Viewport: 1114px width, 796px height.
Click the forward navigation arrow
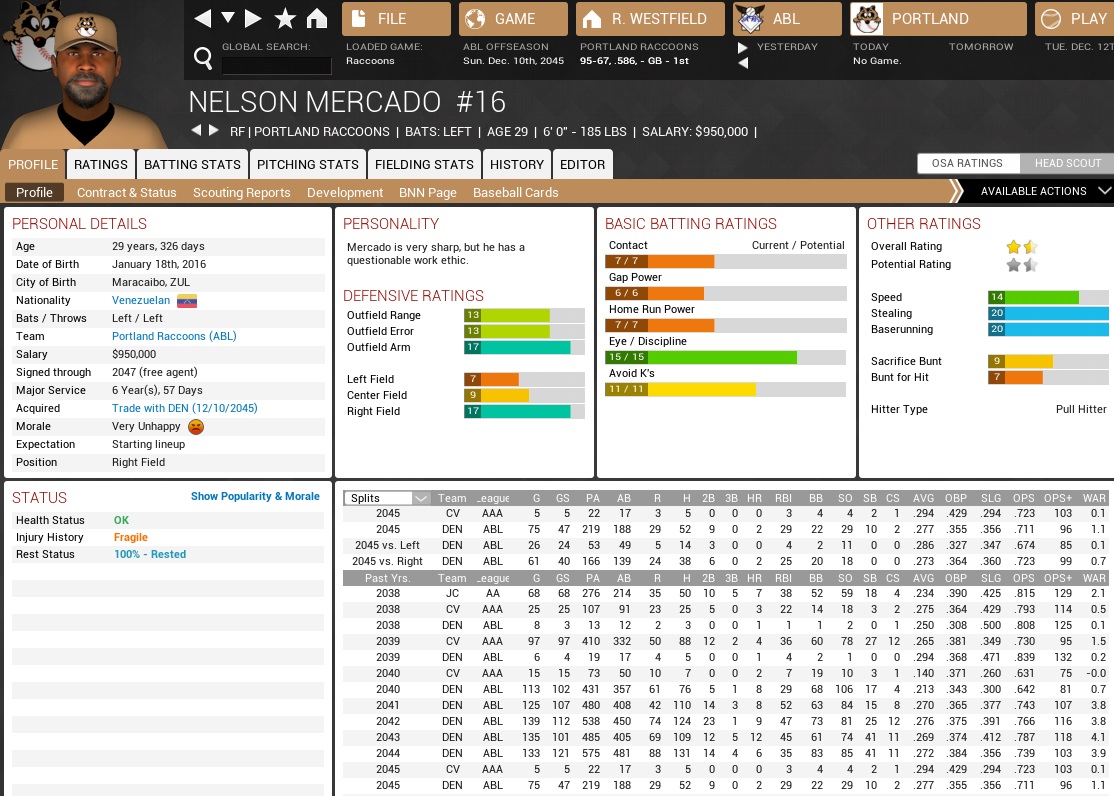pyautogui.click(x=253, y=19)
